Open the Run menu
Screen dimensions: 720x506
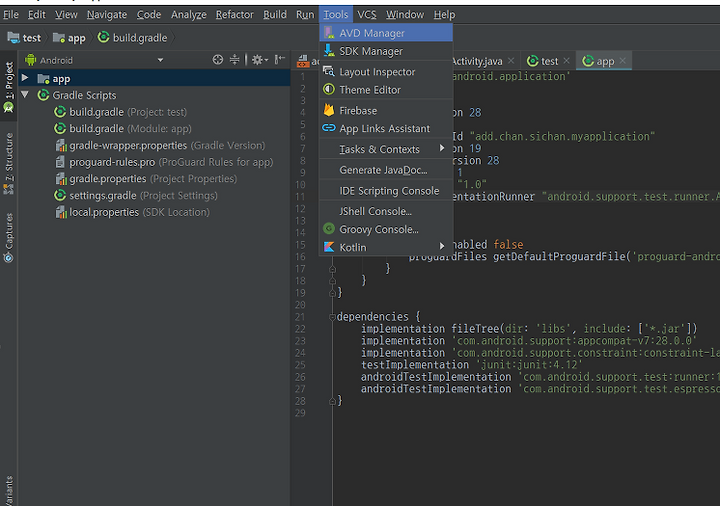(x=305, y=15)
